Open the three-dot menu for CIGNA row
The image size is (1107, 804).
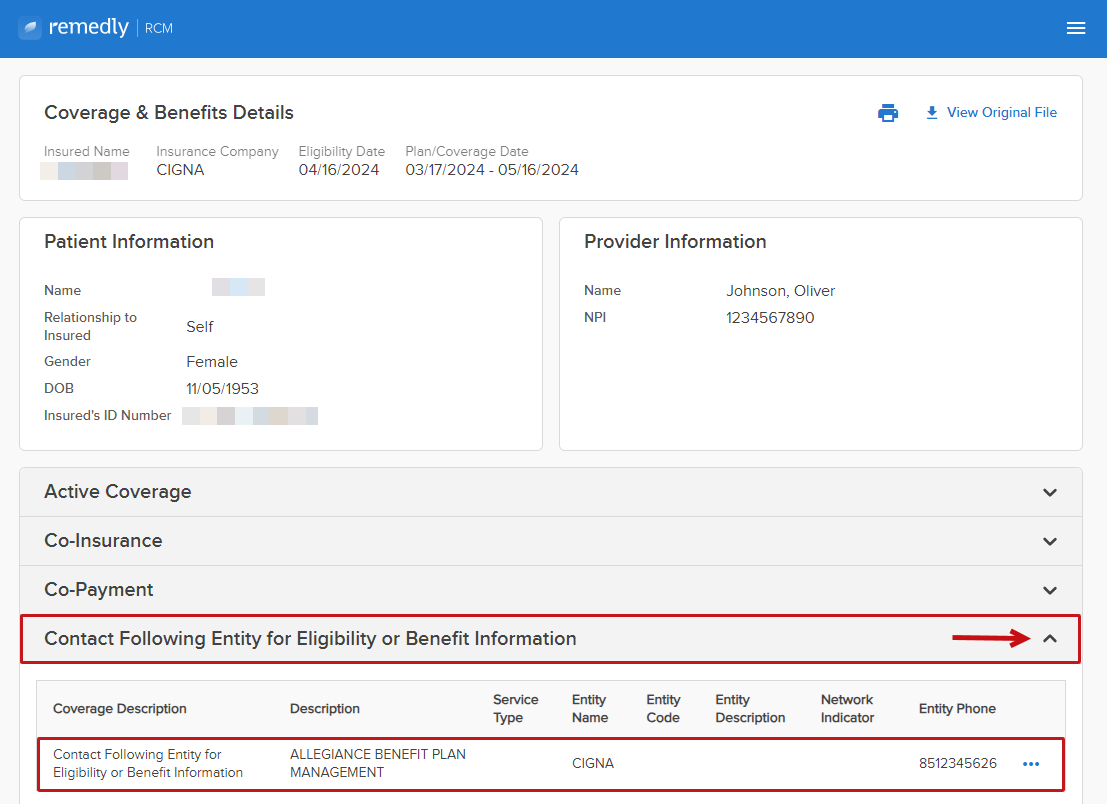point(1031,764)
